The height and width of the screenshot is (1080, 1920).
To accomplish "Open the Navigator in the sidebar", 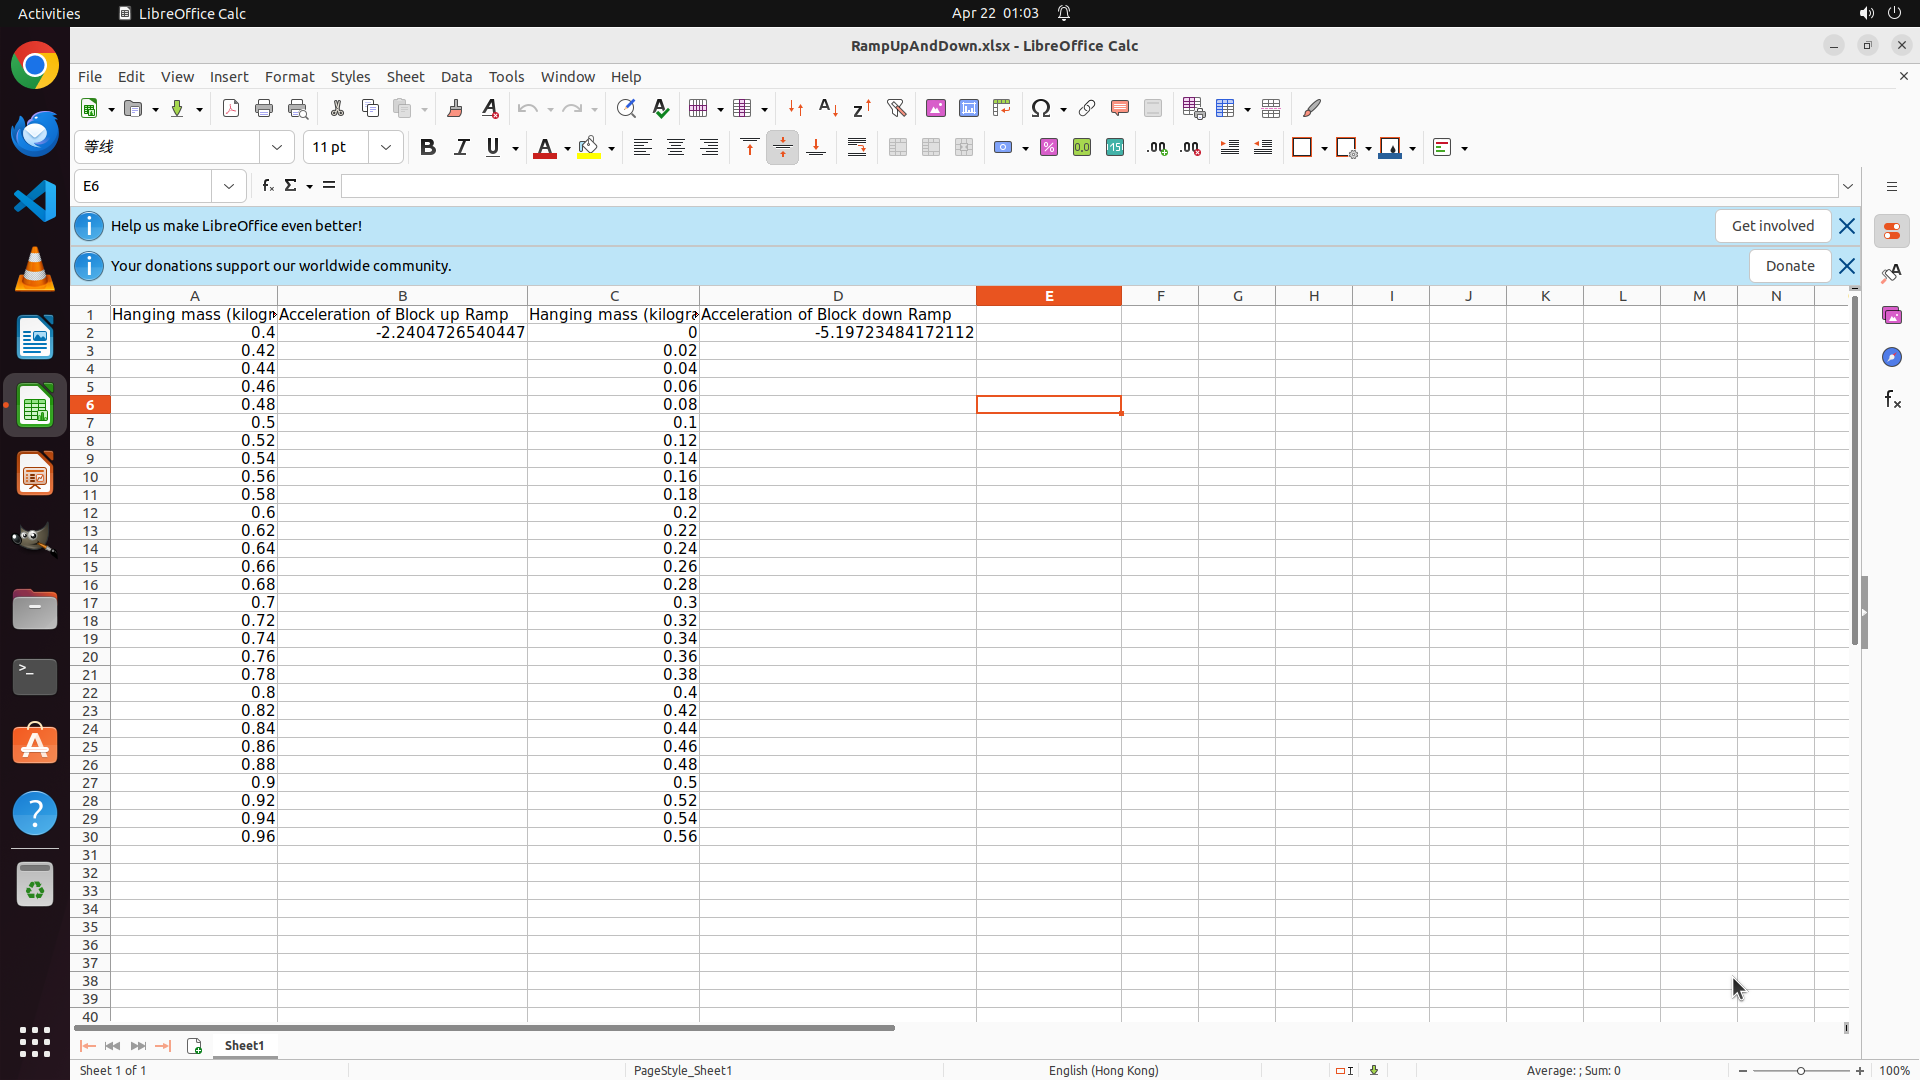I will coord(1891,357).
